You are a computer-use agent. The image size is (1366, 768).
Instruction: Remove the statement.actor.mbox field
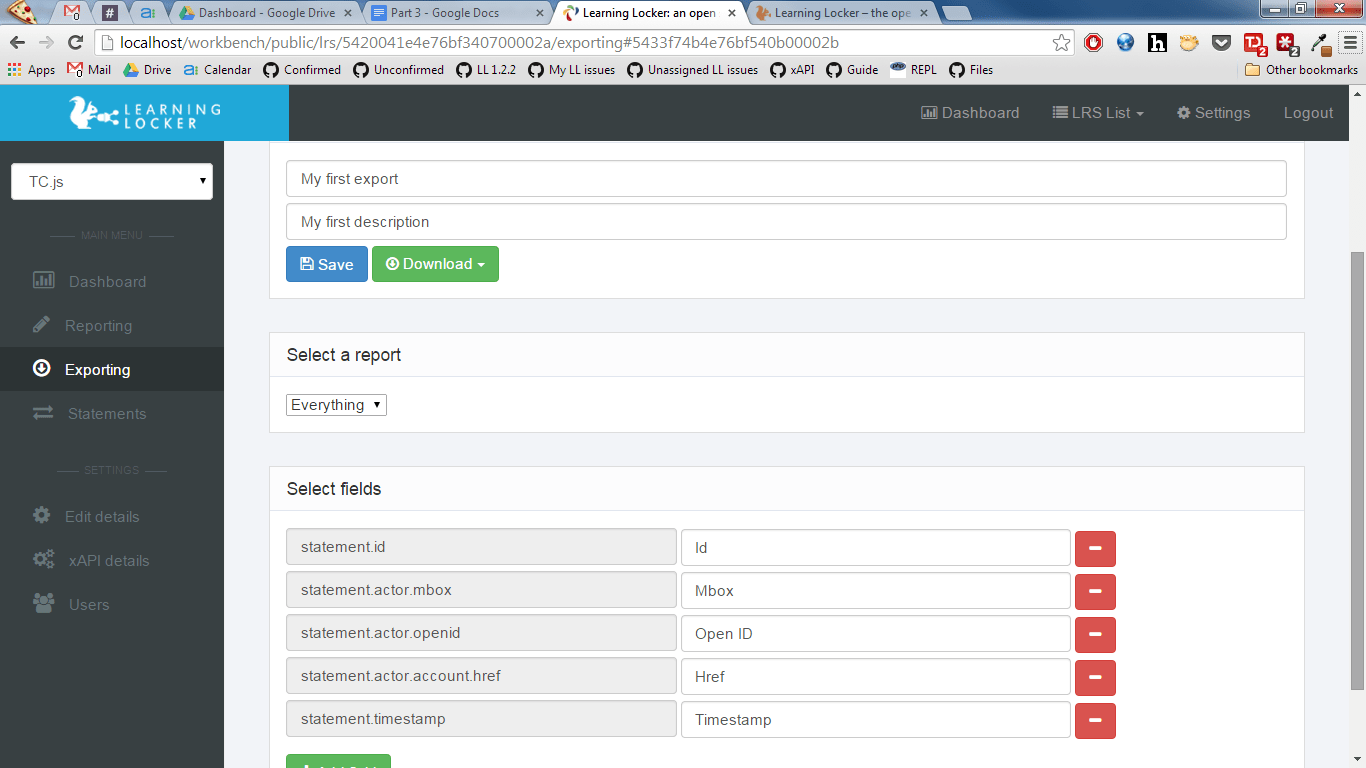pos(1095,592)
